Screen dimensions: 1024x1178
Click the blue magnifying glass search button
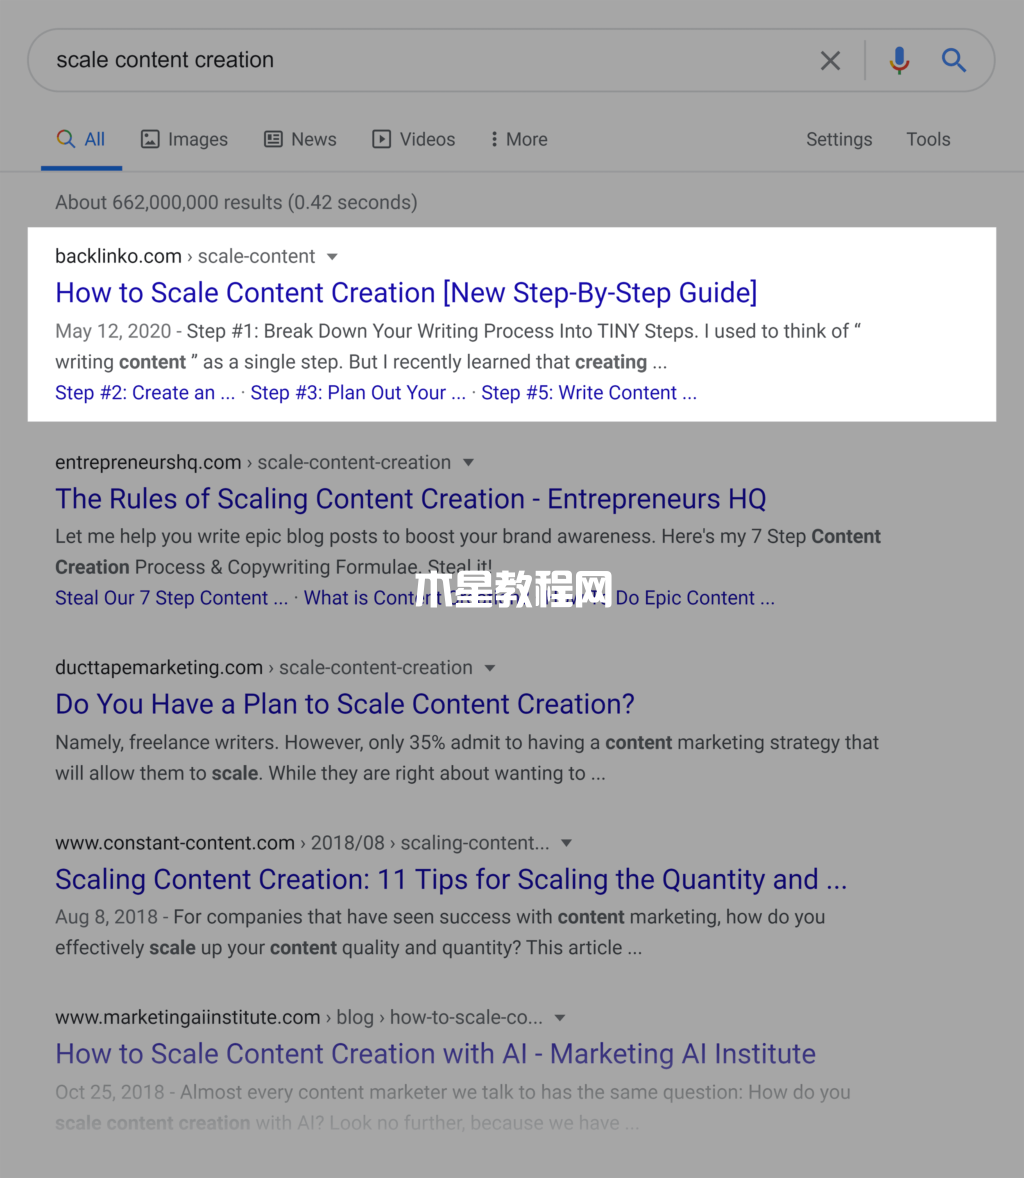(x=954, y=60)
